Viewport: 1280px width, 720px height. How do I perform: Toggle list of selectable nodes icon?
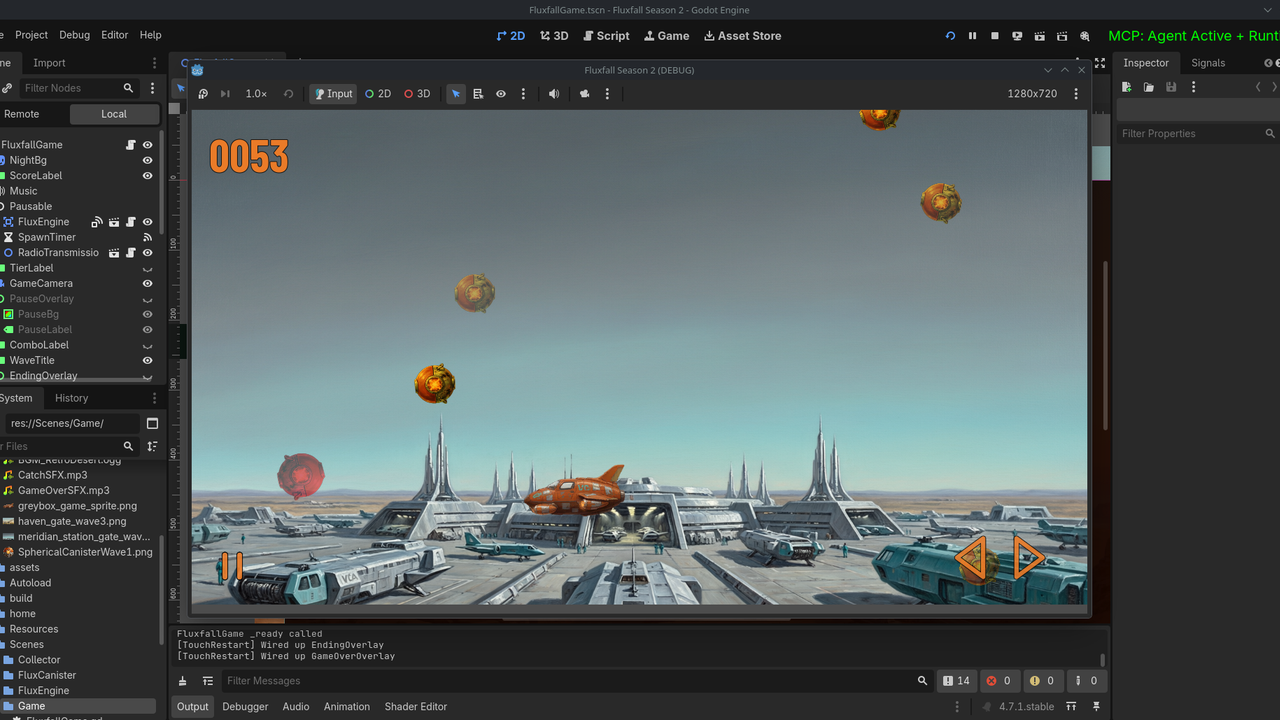478,94
